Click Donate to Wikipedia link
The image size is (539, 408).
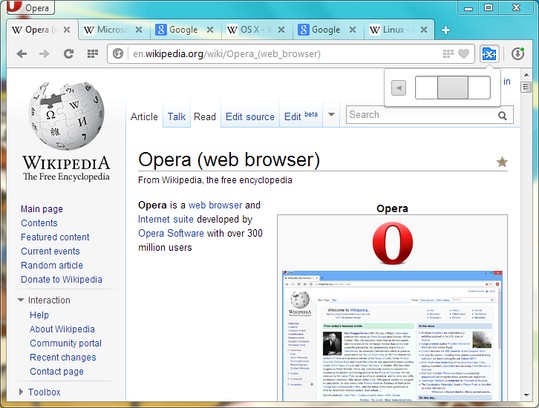click(x=62, y=279)
